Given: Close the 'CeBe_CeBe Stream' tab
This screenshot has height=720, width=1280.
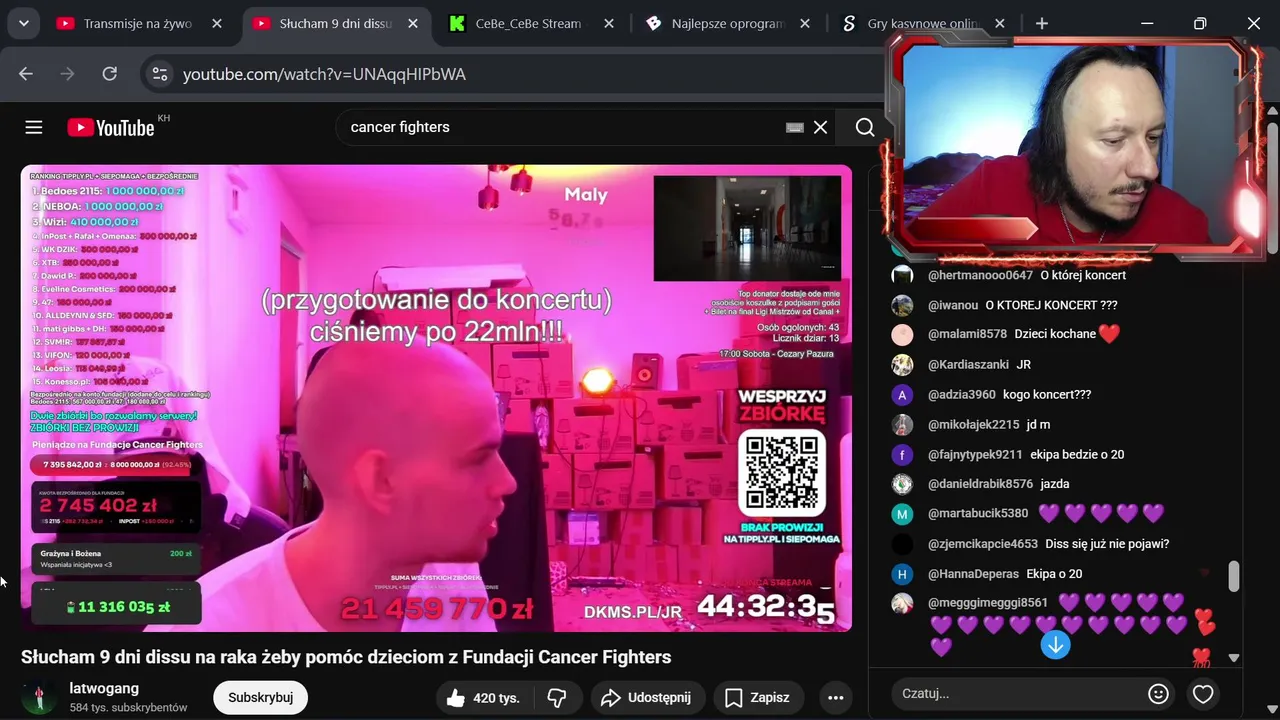Looking at the screenshot, I should (x=607, y=23).
